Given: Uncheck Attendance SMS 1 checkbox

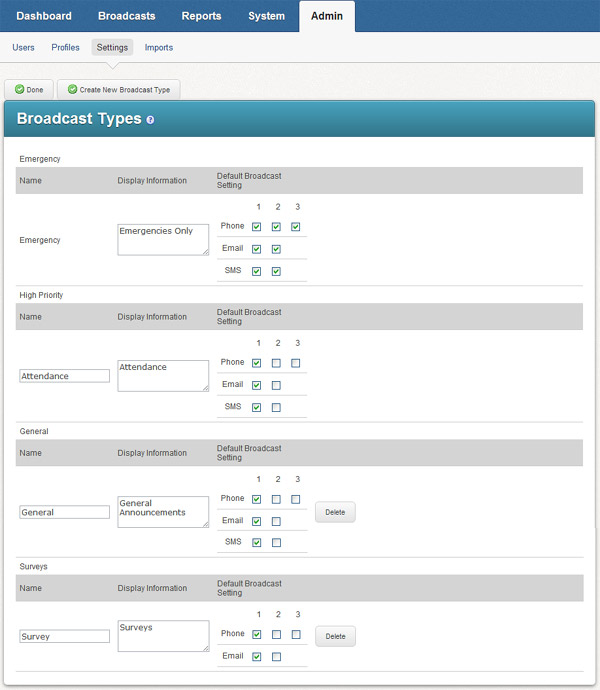Looking at the screenshot, I should click(x=256, y=407).
